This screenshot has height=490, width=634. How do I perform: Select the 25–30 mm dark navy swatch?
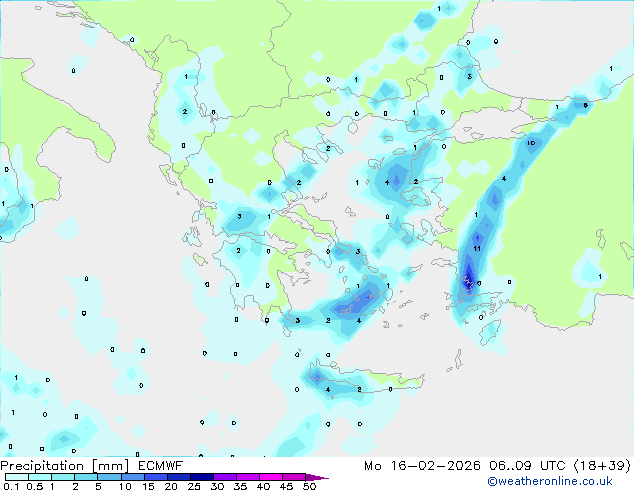[202, 477]
